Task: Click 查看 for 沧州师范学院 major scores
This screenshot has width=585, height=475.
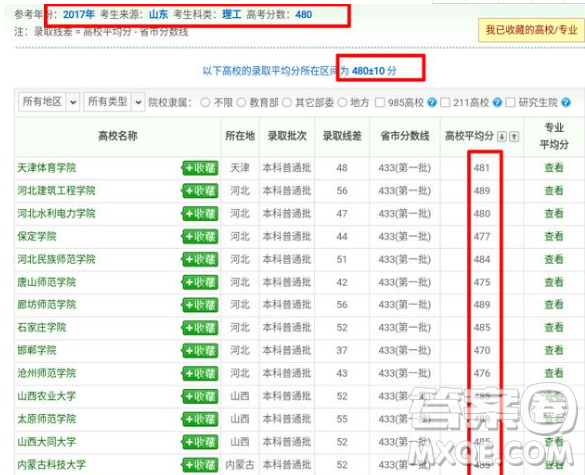Action: click(x=554, y=373)
